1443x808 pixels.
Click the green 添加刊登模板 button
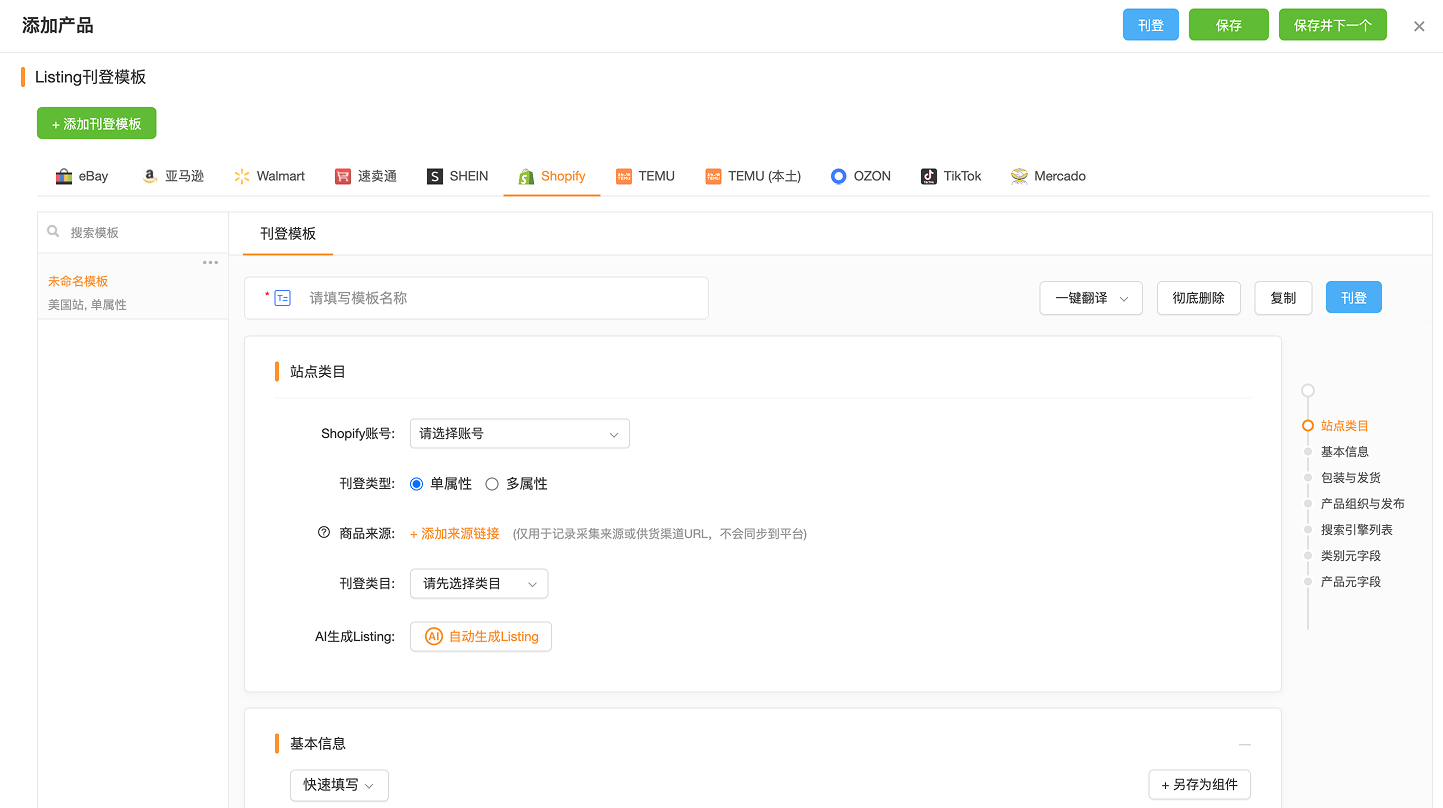(x=97, y=124)
